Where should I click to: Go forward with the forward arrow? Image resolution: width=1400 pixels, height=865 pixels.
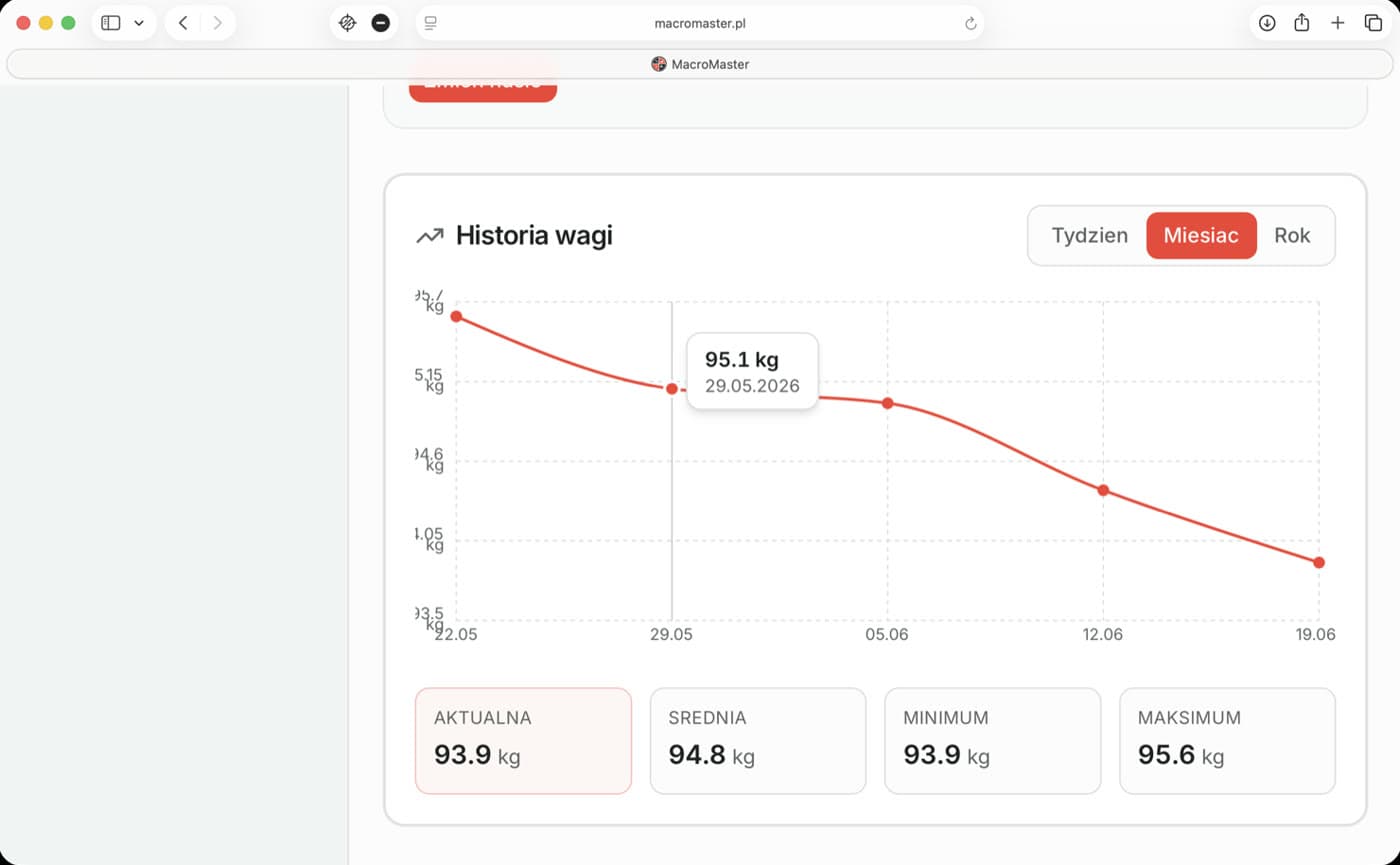[x=217, y=23]
